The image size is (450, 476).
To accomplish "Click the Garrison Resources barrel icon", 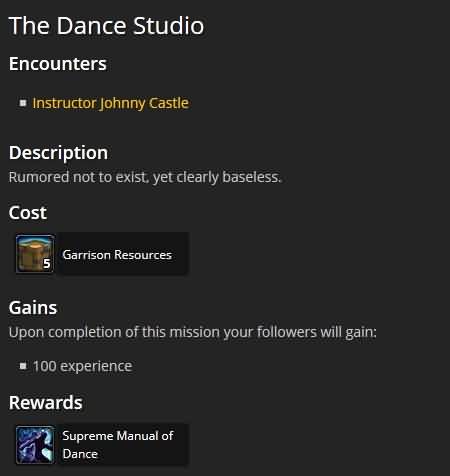I will (35, 254).
